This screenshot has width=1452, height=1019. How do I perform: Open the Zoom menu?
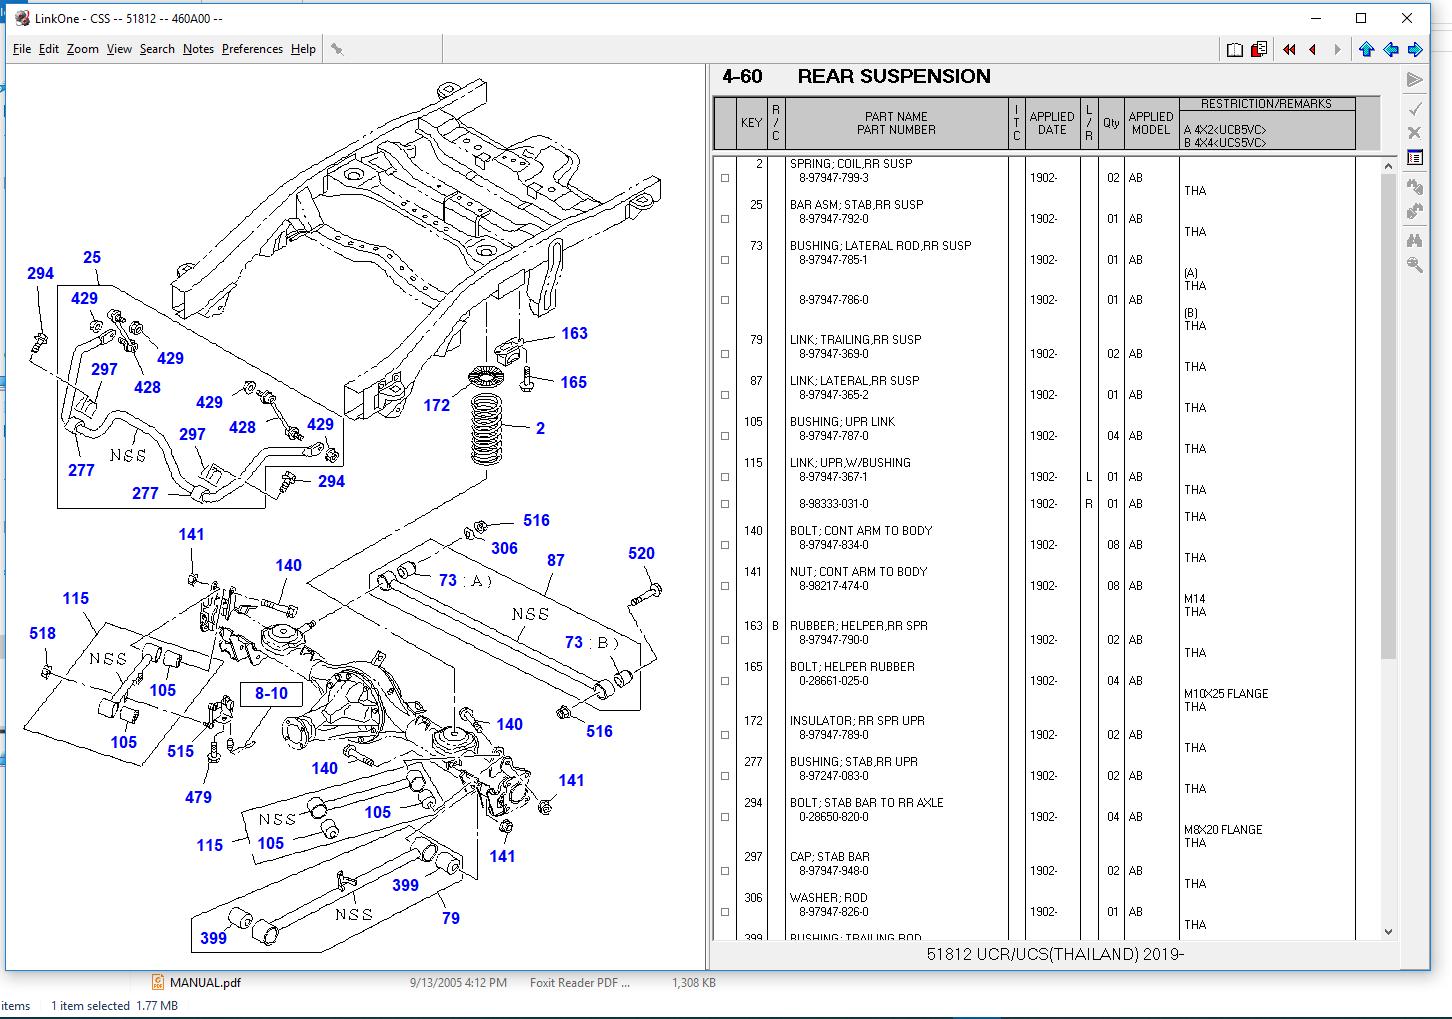point(82,48)
